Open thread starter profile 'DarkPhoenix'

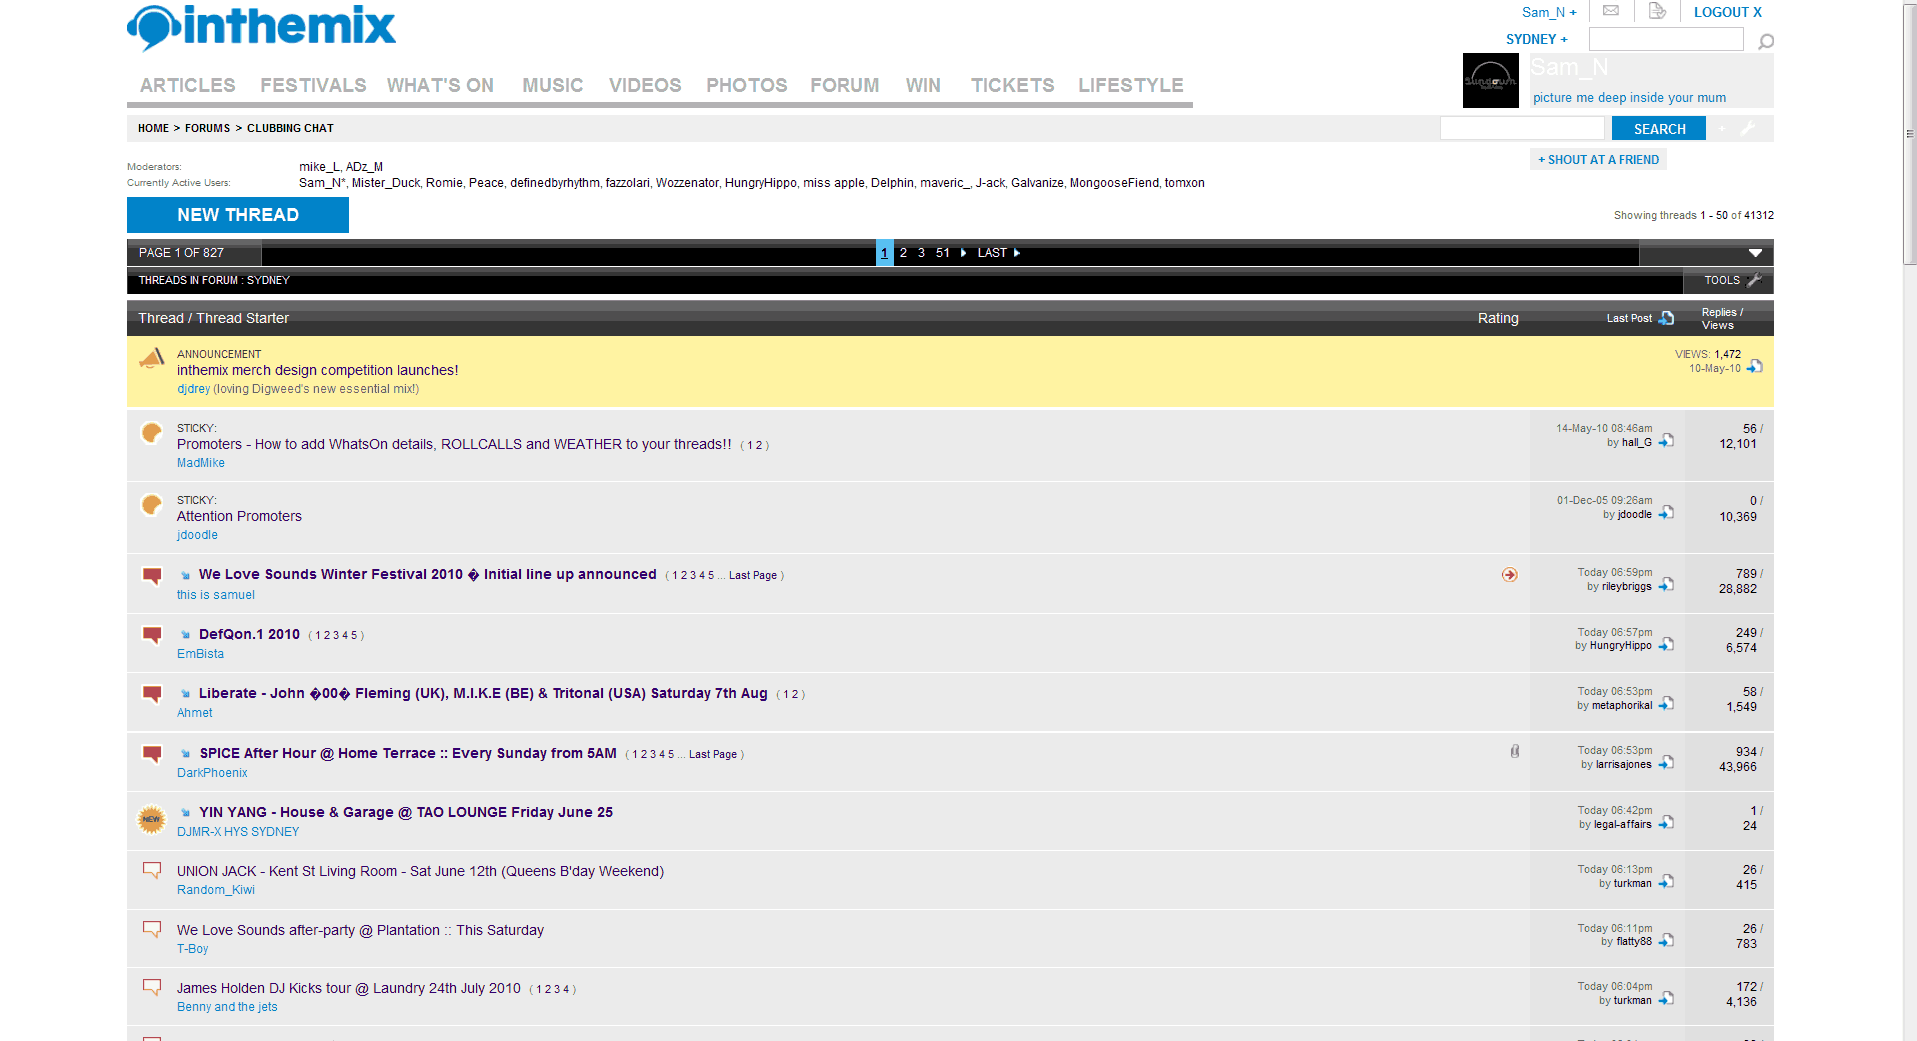coord(212,773)
